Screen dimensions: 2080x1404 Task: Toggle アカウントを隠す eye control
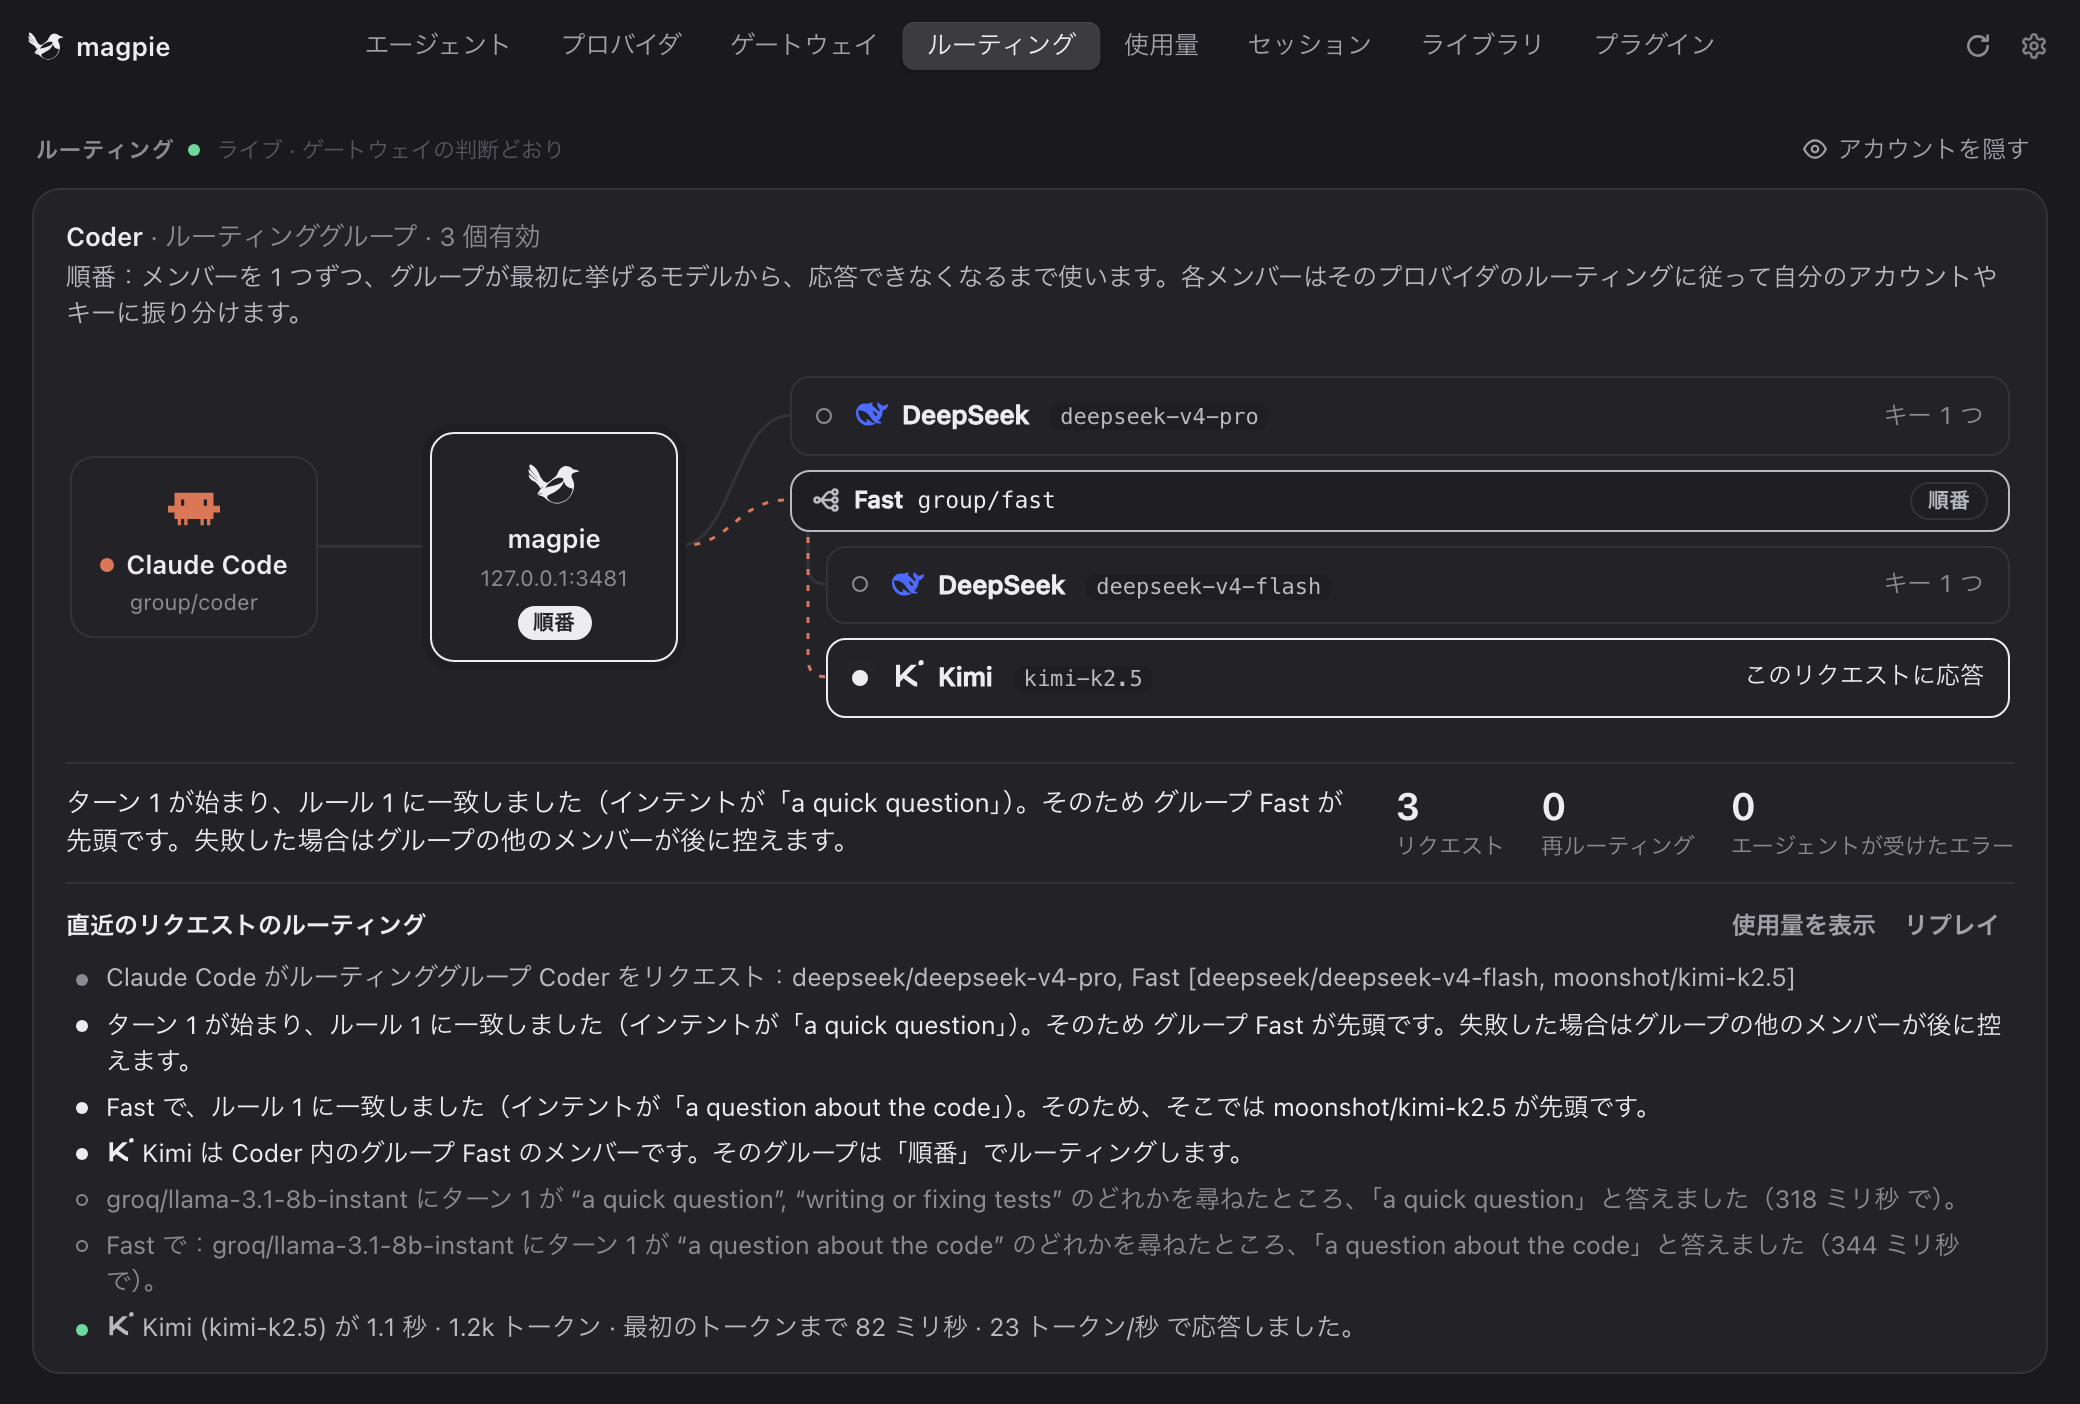[1915, 149]
